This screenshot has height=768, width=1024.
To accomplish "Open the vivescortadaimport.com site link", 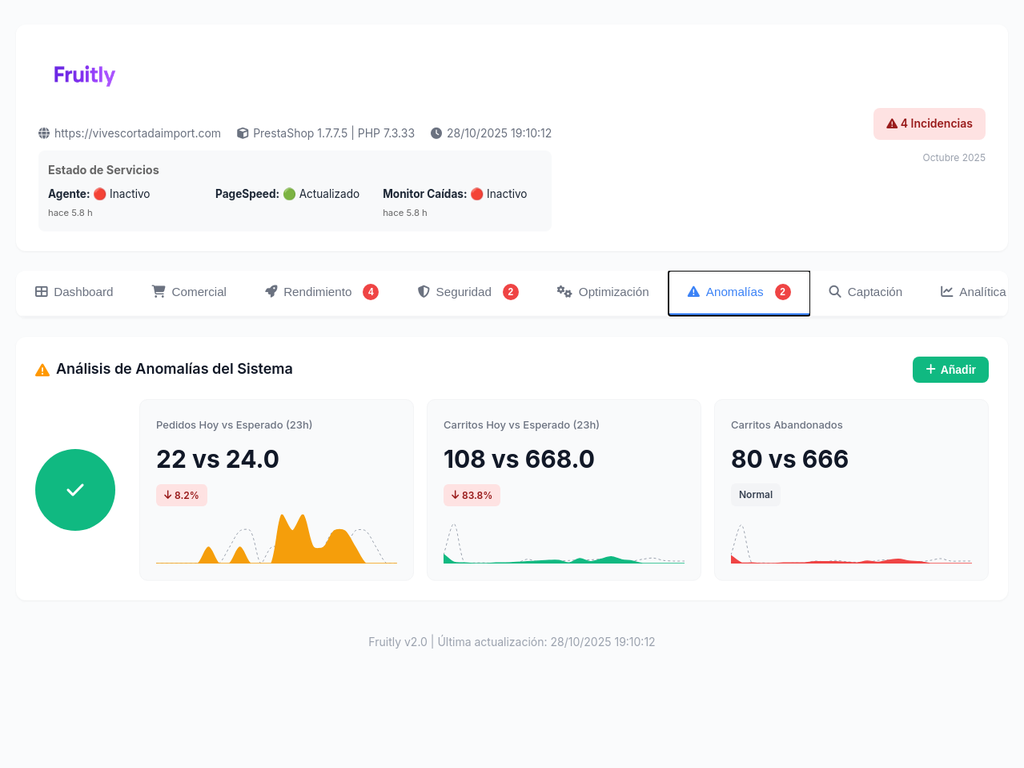I will pyautogui.click(x=137, y=133).
